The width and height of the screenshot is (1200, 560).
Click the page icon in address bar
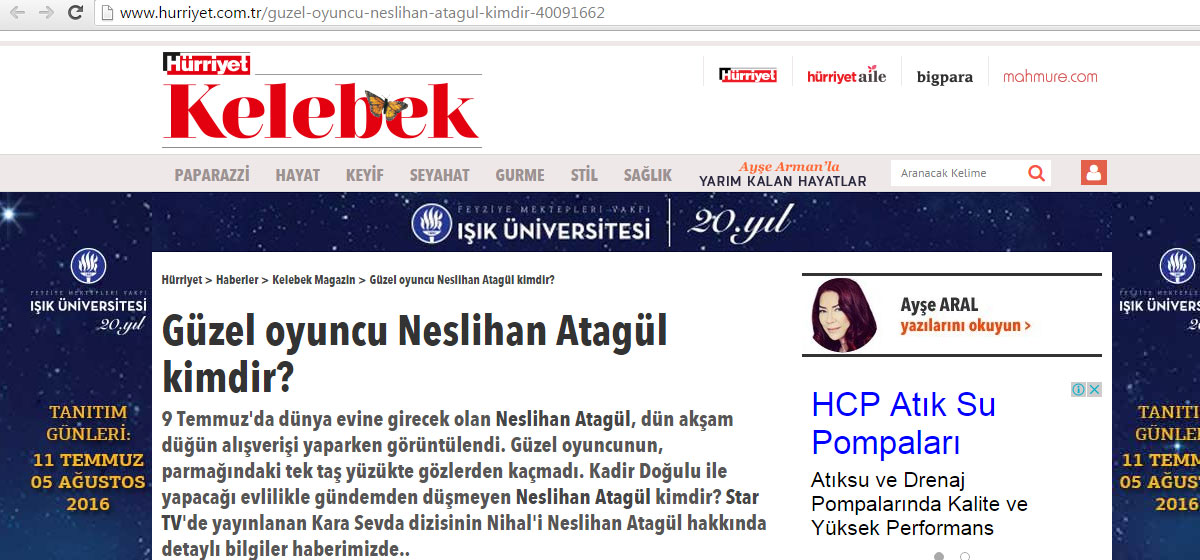coord(108,13)
